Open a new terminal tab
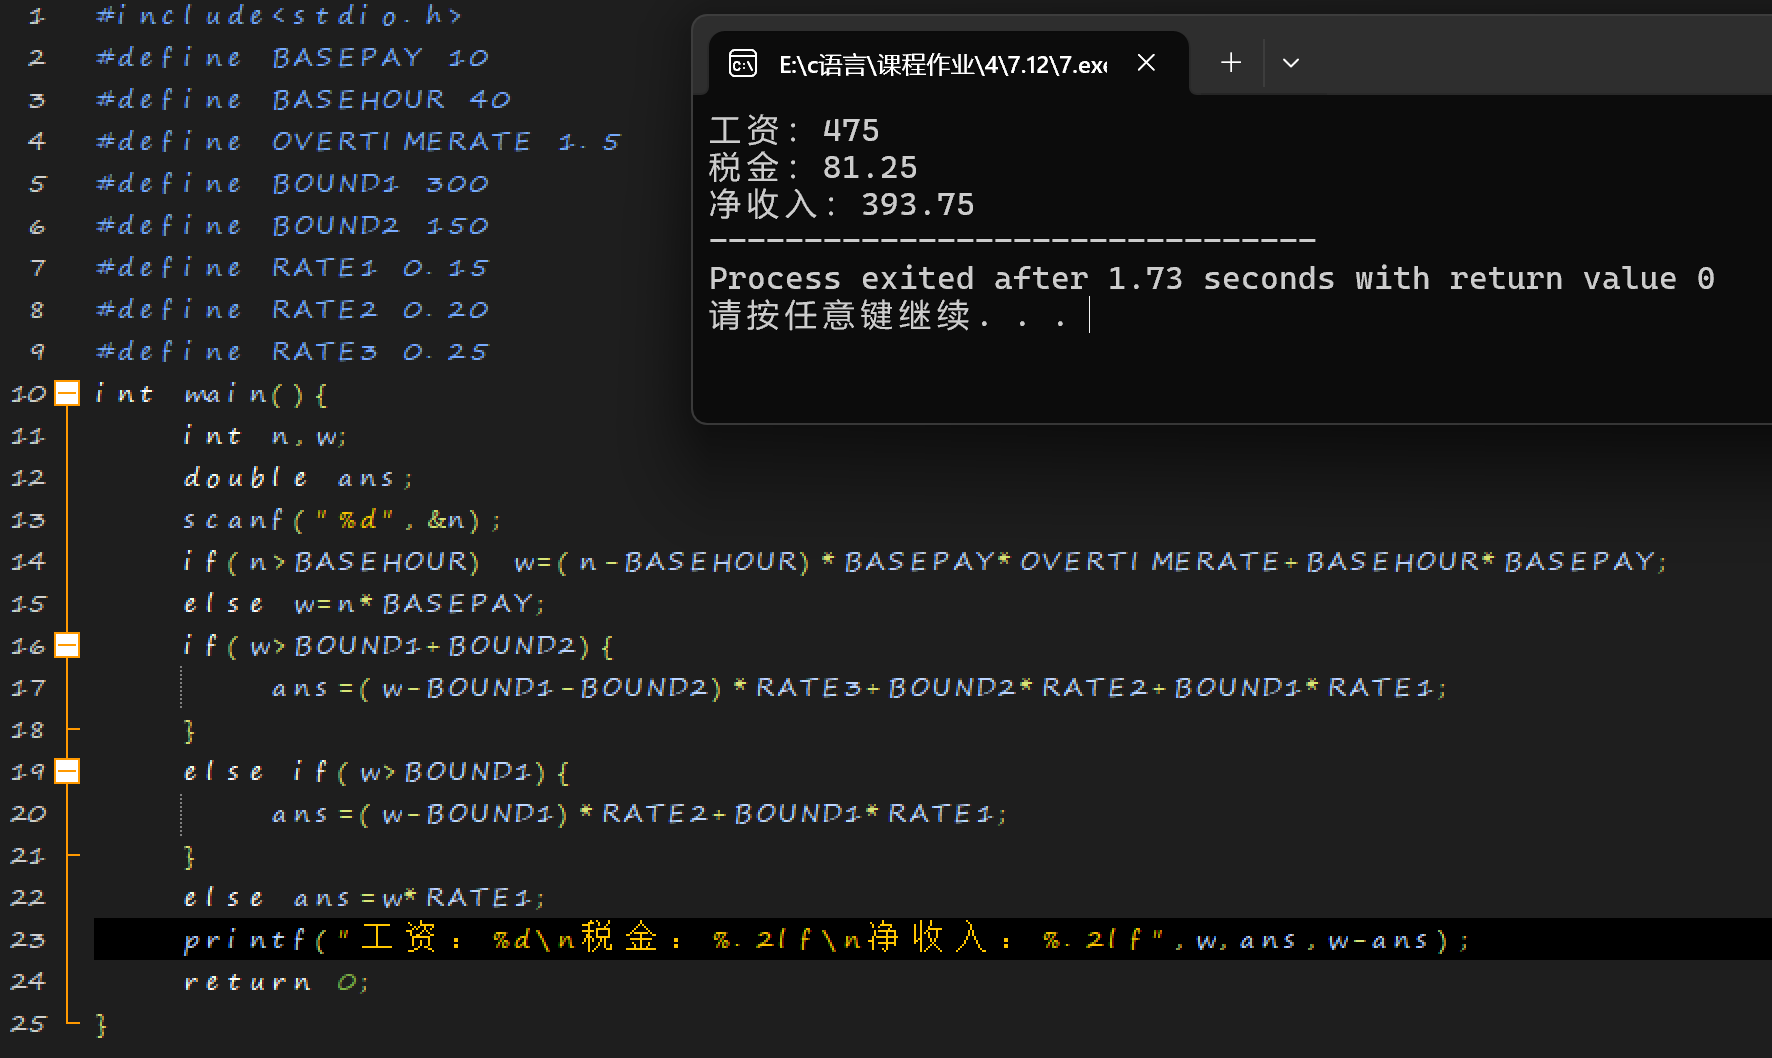The height and width of the screenshot is (1058, 1772). coord(1231,63)
